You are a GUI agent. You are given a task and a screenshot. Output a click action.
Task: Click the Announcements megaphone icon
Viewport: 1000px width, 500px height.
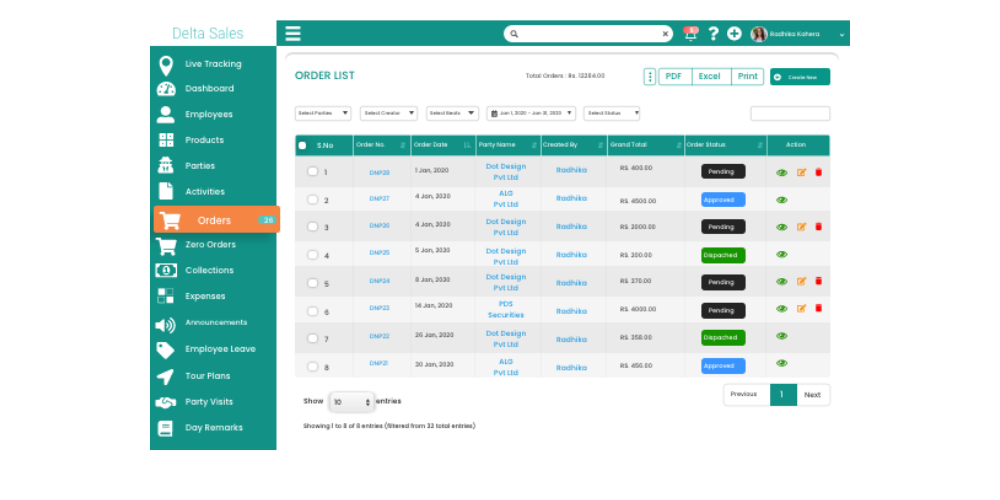coord(166,325)
